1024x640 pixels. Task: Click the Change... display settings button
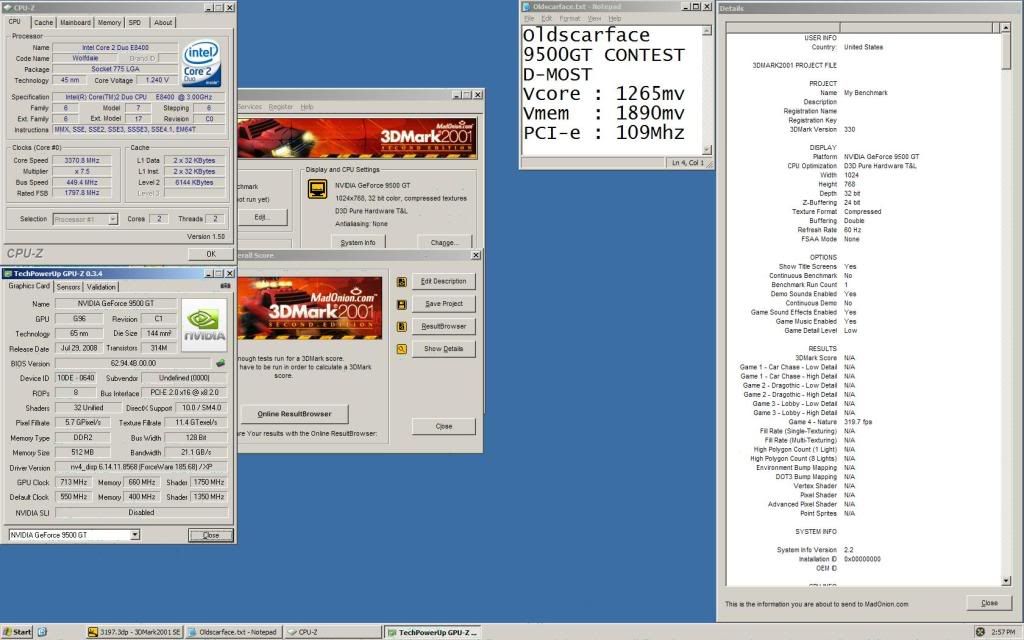pos(444,242)
